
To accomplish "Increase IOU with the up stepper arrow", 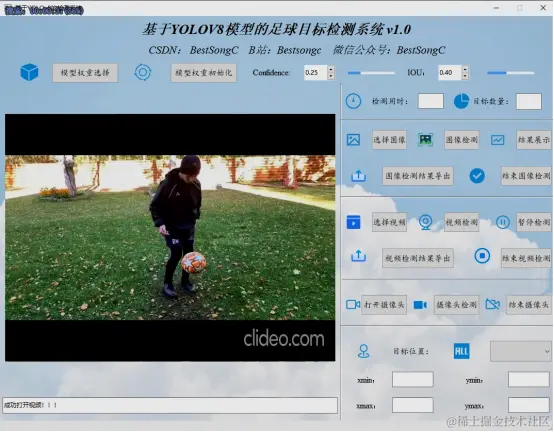I will point(465,69).
